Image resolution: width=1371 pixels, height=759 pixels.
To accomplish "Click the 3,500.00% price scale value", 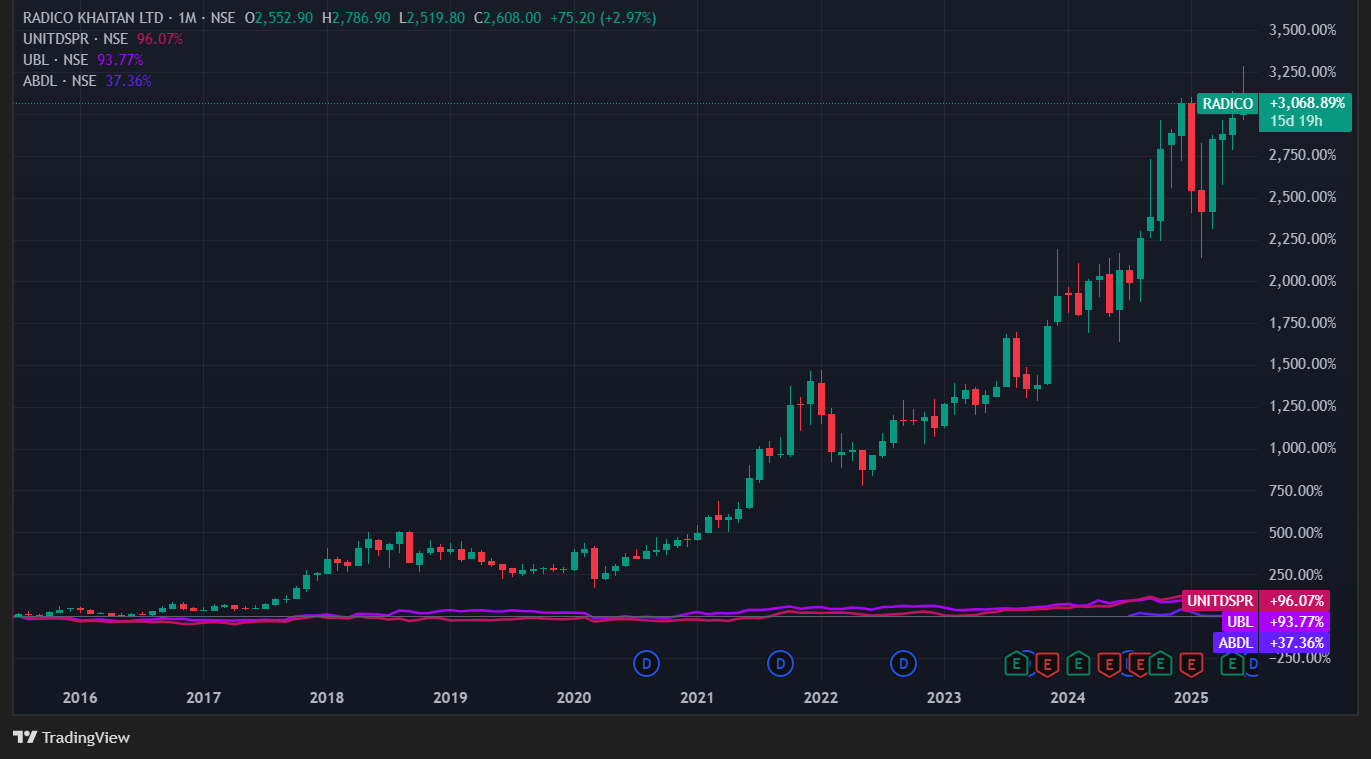I will coord(1302,30).
